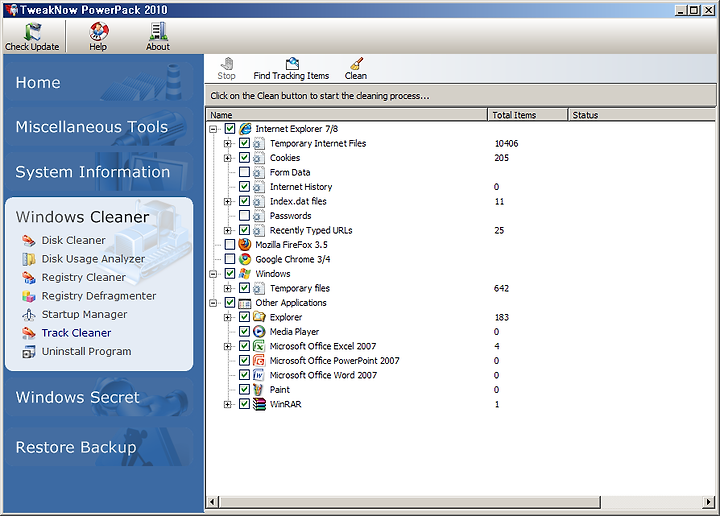Click the Check Update toolbar icon

32,31
